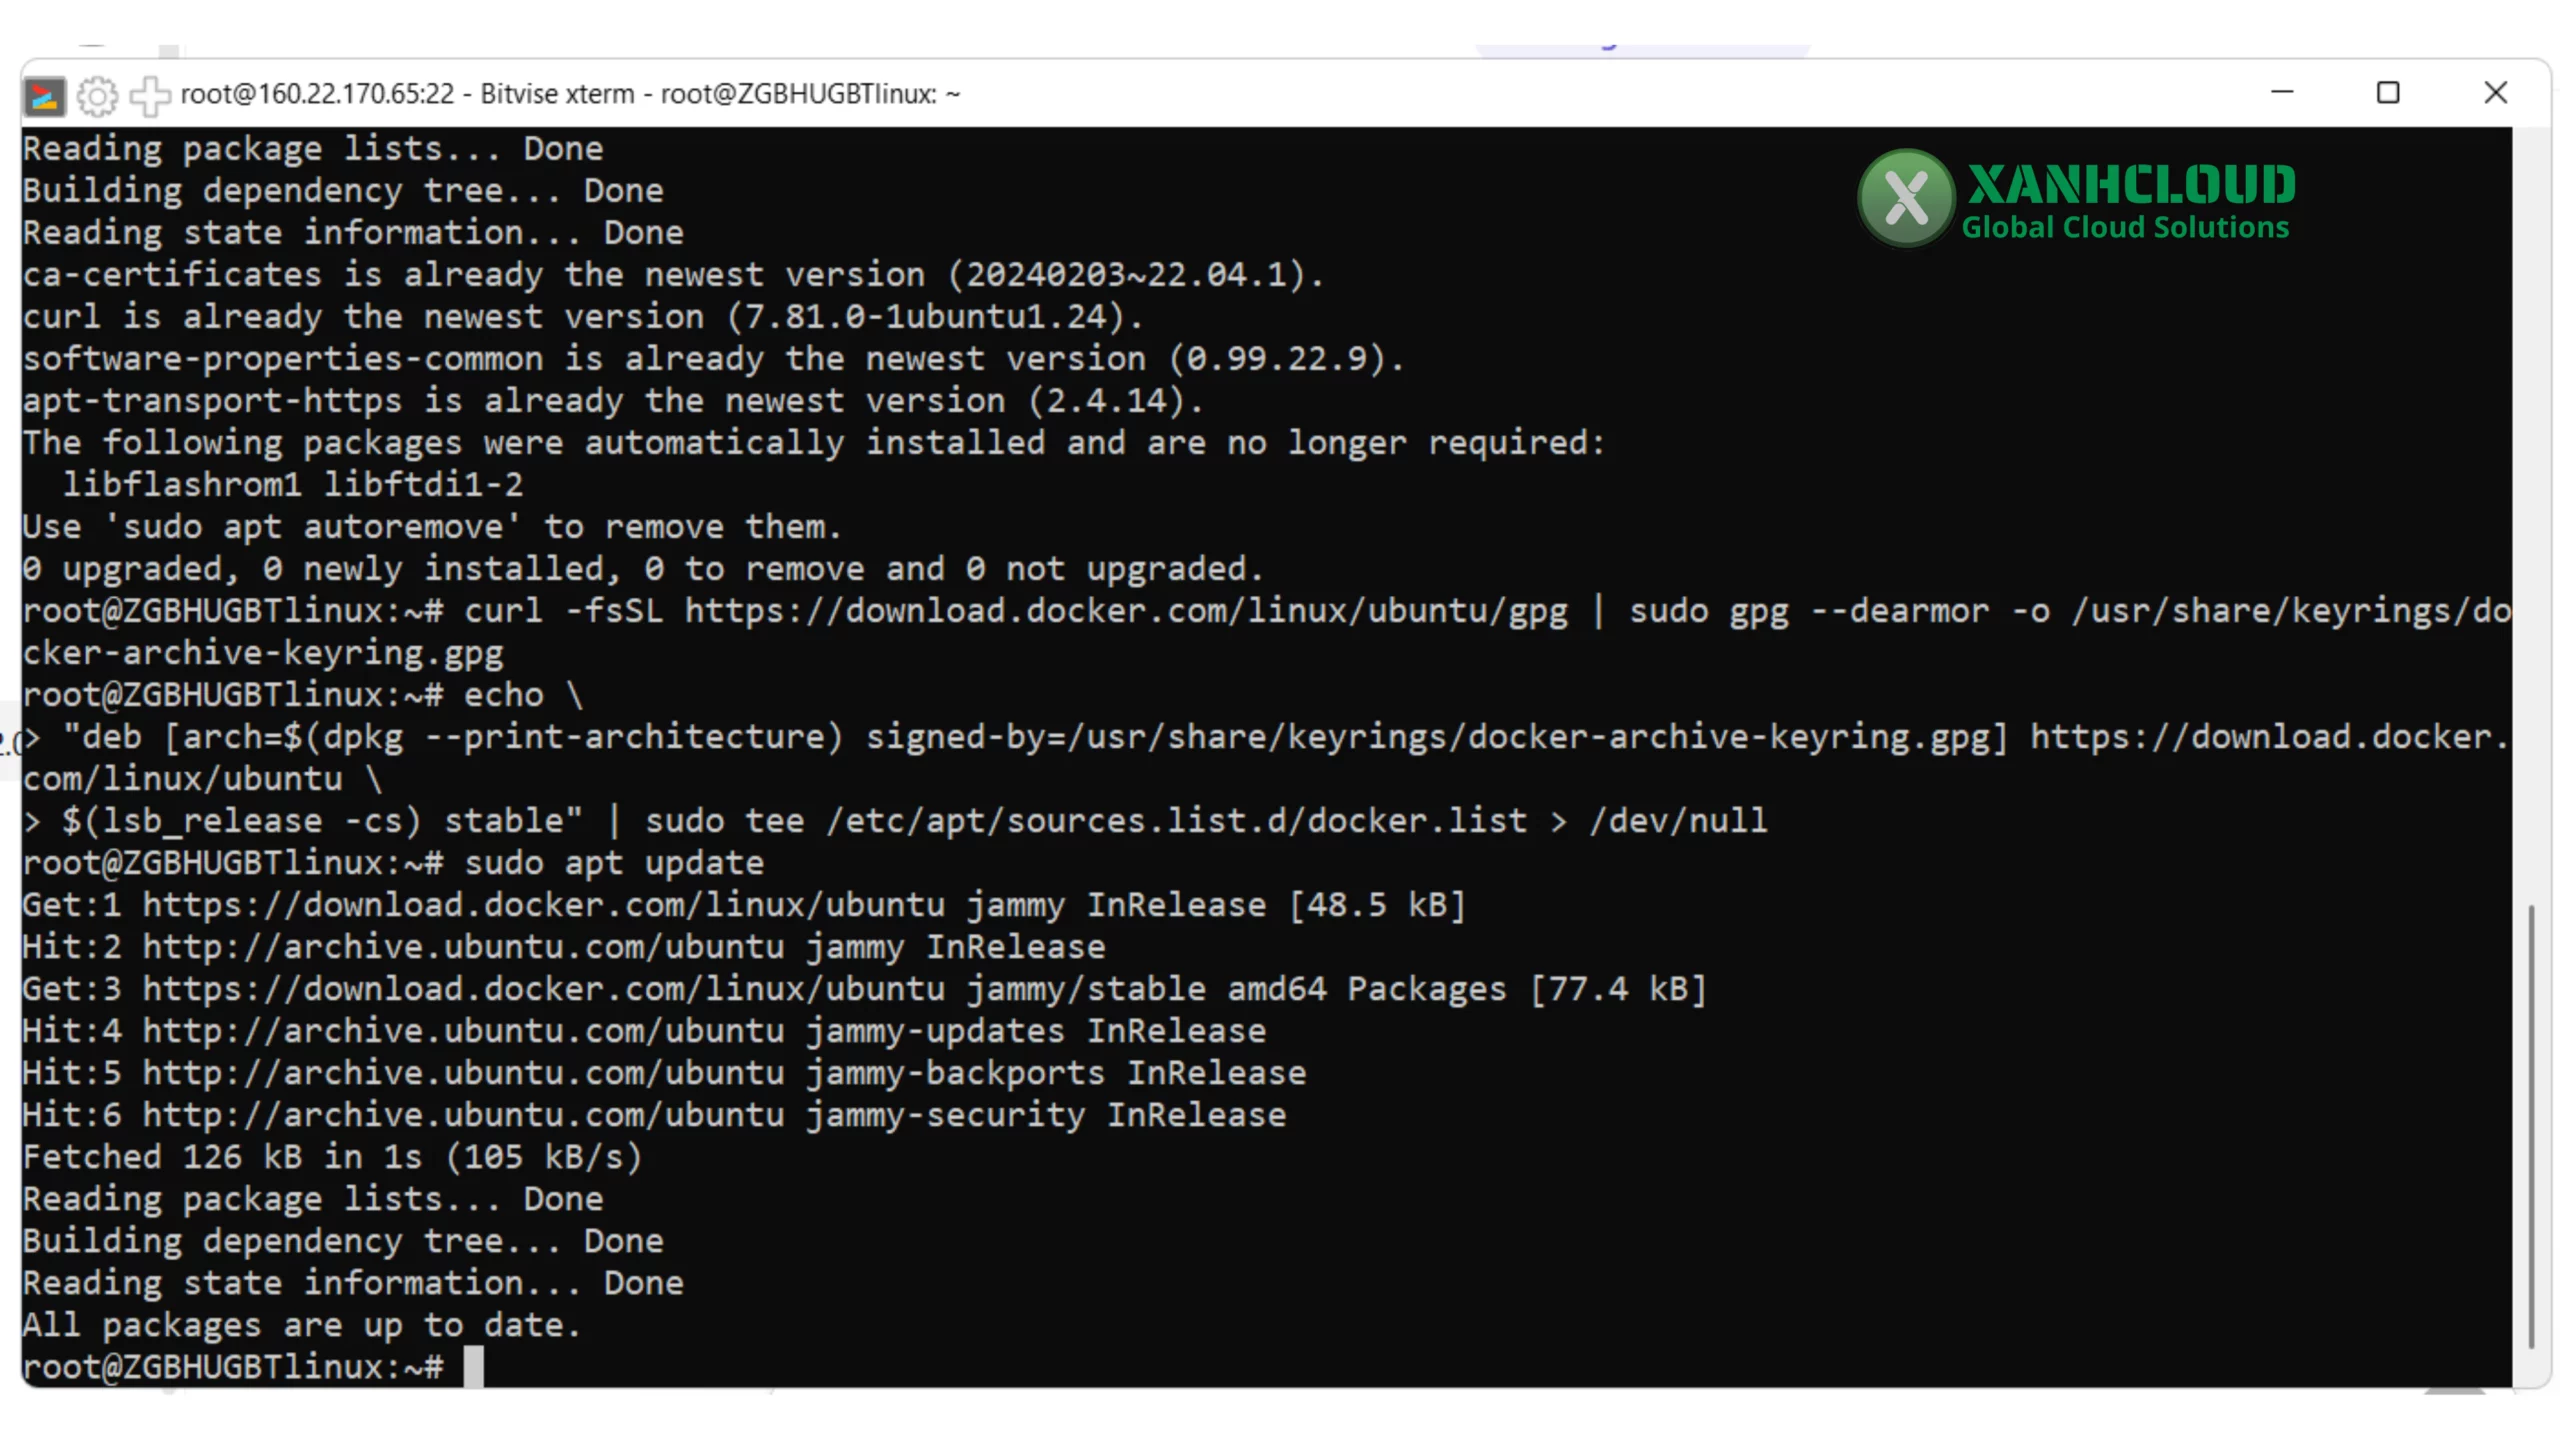Click the Bitvise xterm application icon
The width and height of the screenshot is (2560, 1440).
click(x=44, y=95)
